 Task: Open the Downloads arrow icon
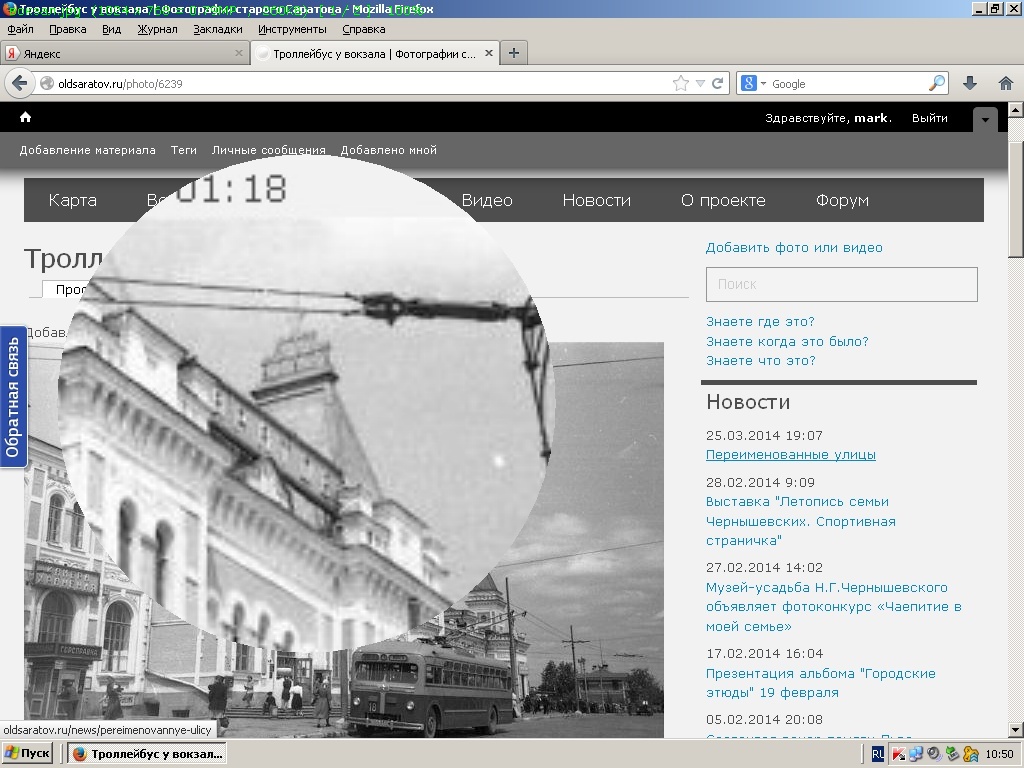[970, 83]
